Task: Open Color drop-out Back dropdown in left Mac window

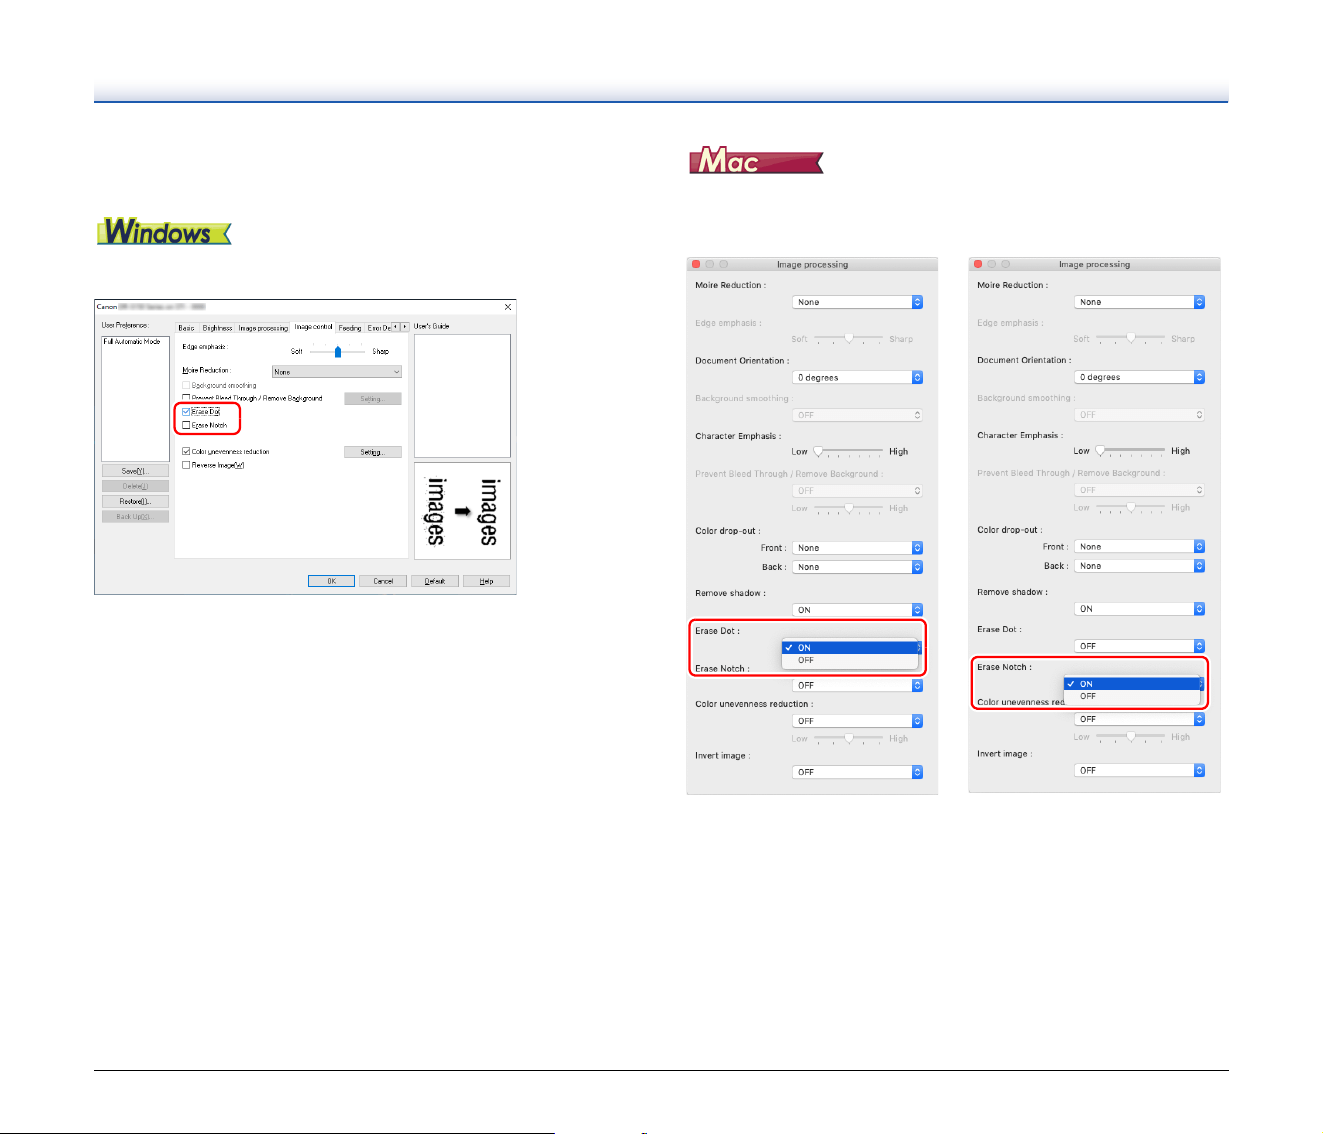Action: pyautogui.click(x=858, y=567)
